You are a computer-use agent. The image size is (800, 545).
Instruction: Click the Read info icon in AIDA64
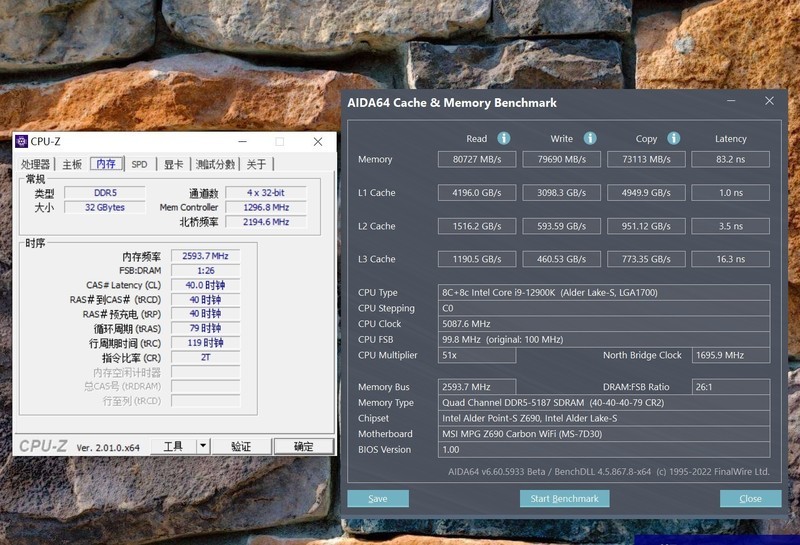tap(504, 138)
